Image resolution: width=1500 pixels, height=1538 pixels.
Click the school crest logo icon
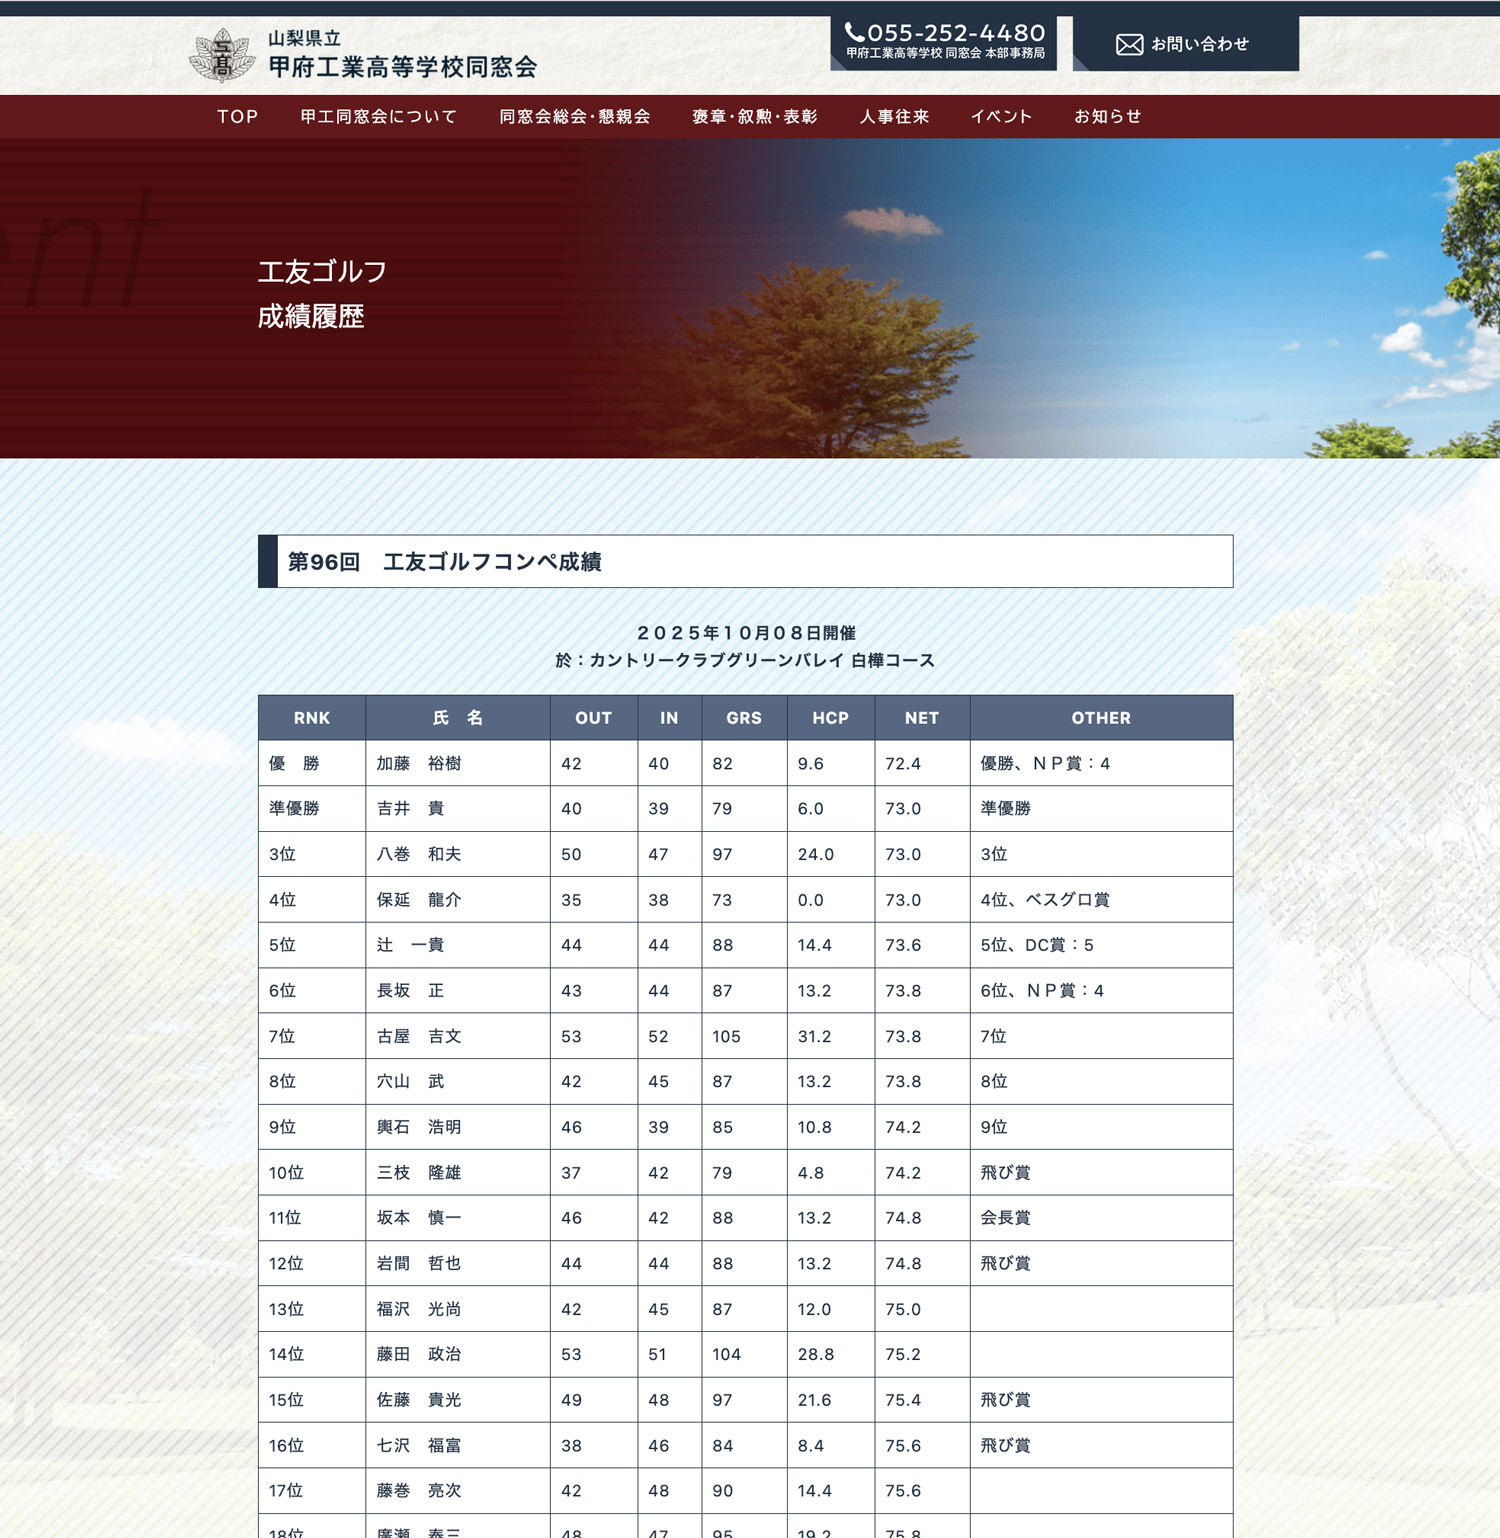[221, 56]
